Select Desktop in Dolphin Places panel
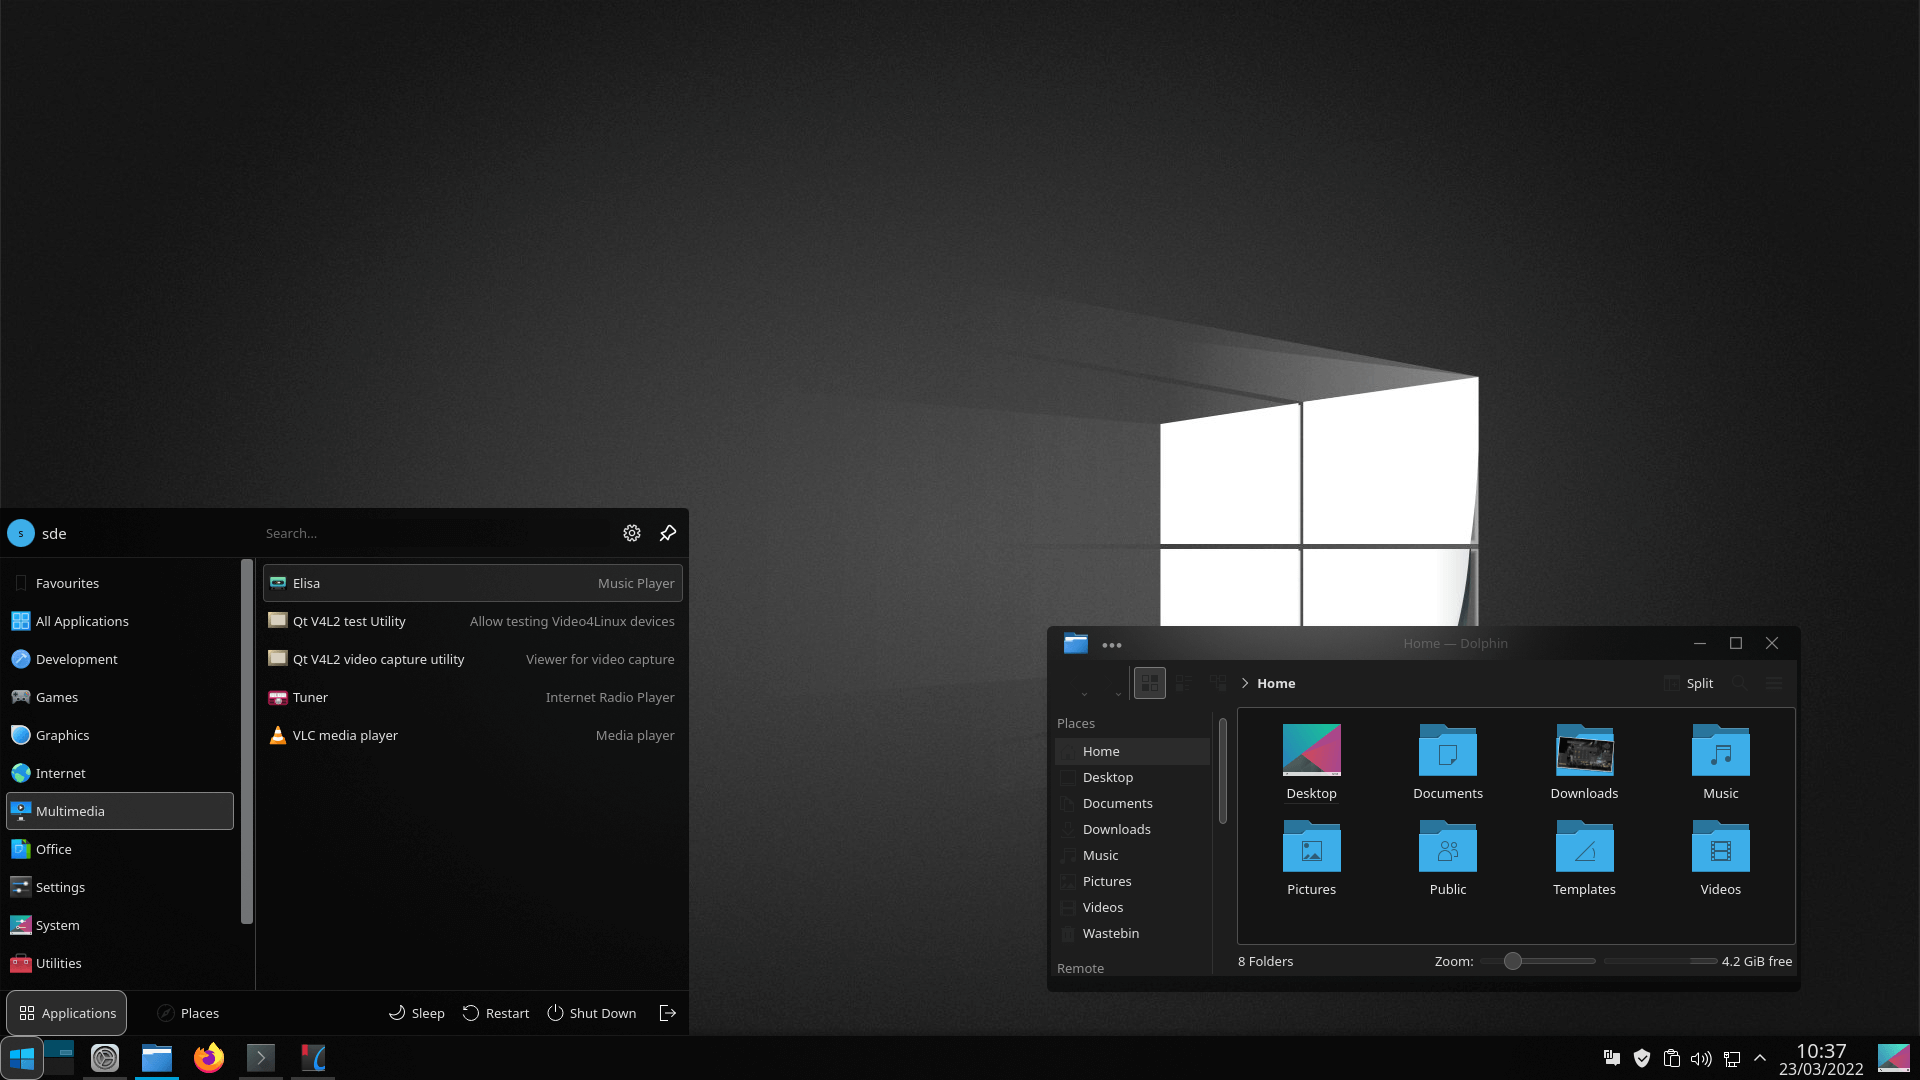Image resolution: width=1920 pixels, height=1080 pixels. [1132, 777]
